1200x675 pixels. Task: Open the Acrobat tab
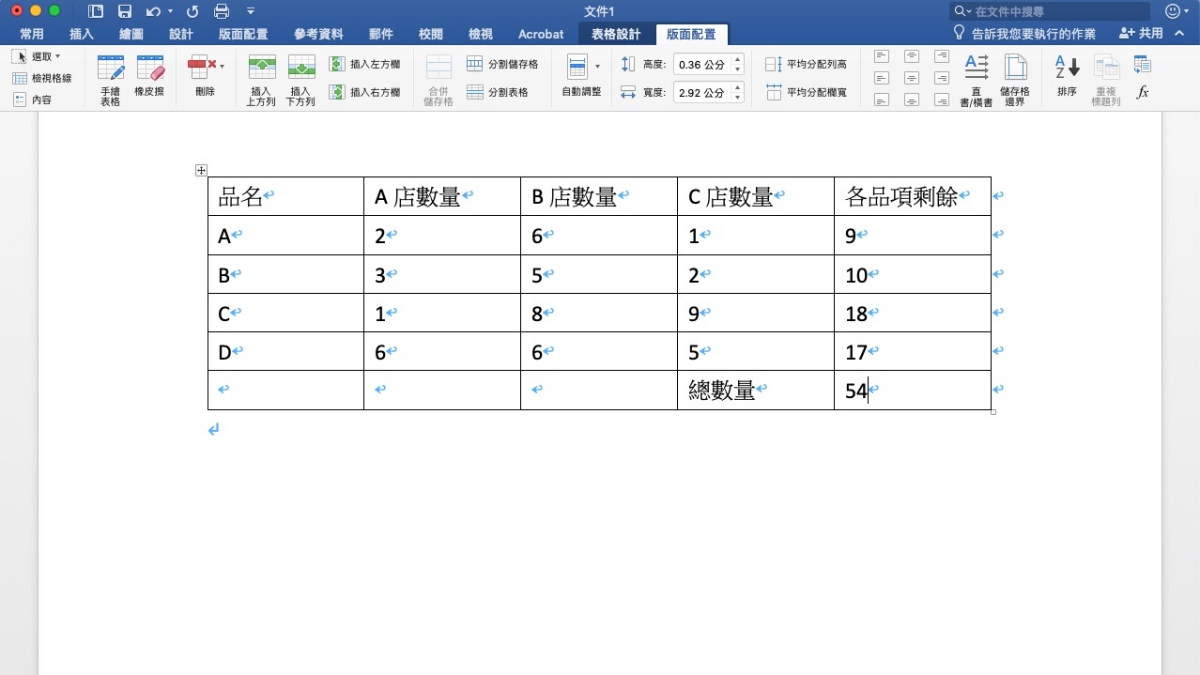click(541, 34)
